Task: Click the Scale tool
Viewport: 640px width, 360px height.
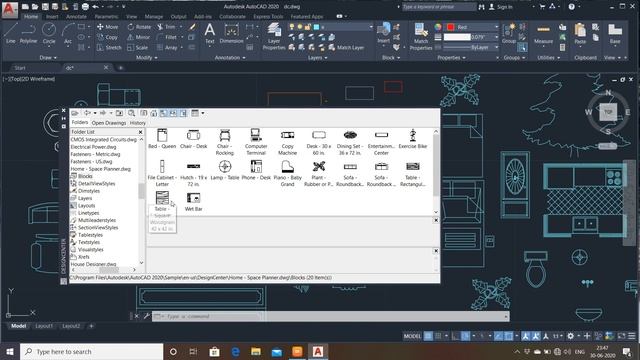Action: [138, 47]
